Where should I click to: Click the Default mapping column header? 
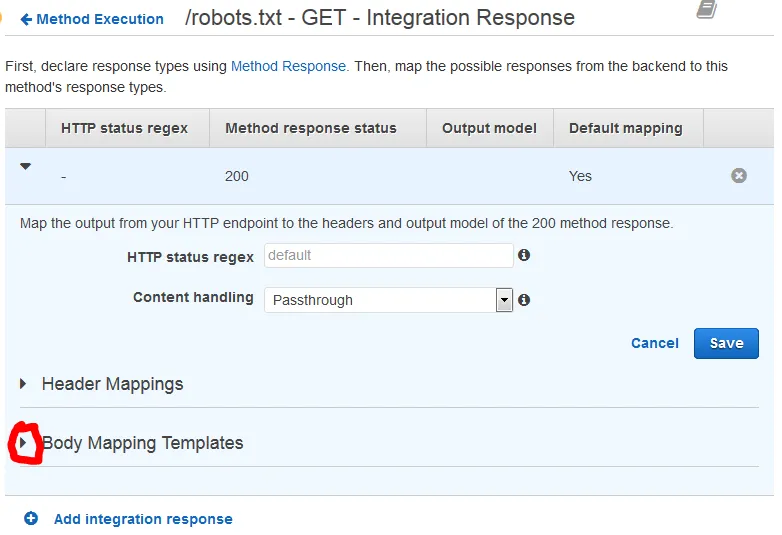click(x=625, y=128)
